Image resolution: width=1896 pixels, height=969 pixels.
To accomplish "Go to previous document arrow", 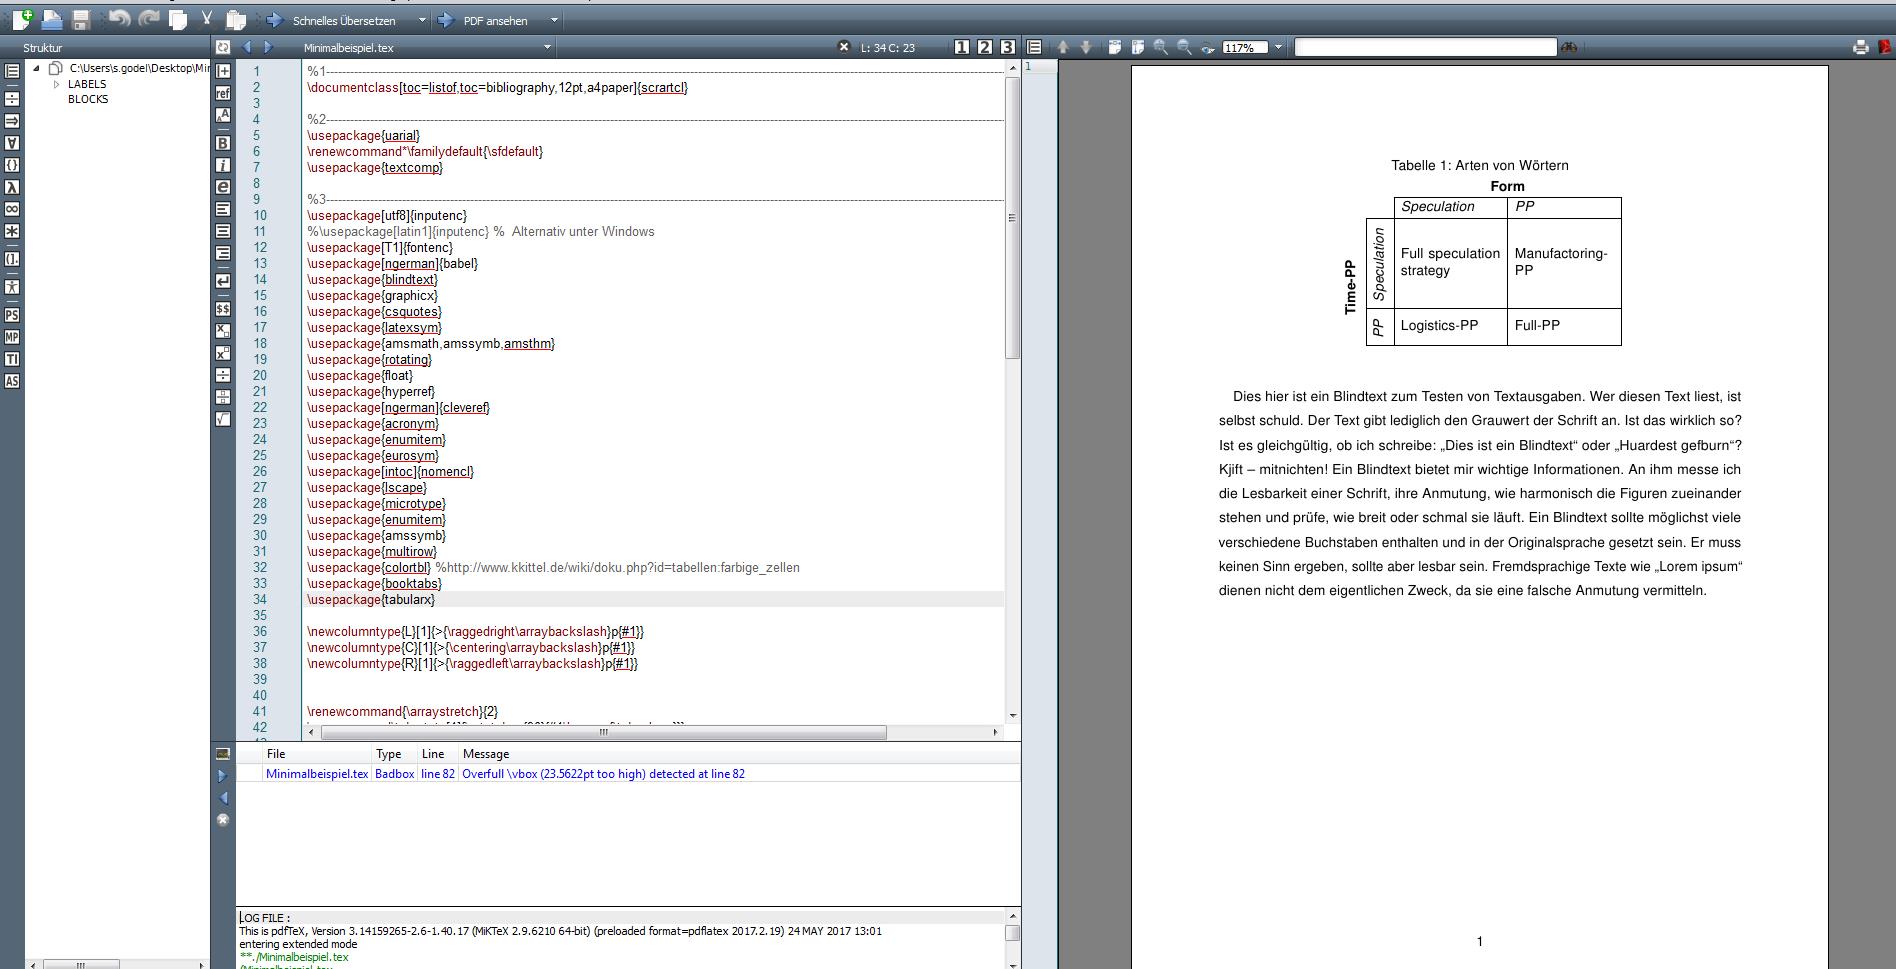I will pyautogui.click(x=247, y=47).
